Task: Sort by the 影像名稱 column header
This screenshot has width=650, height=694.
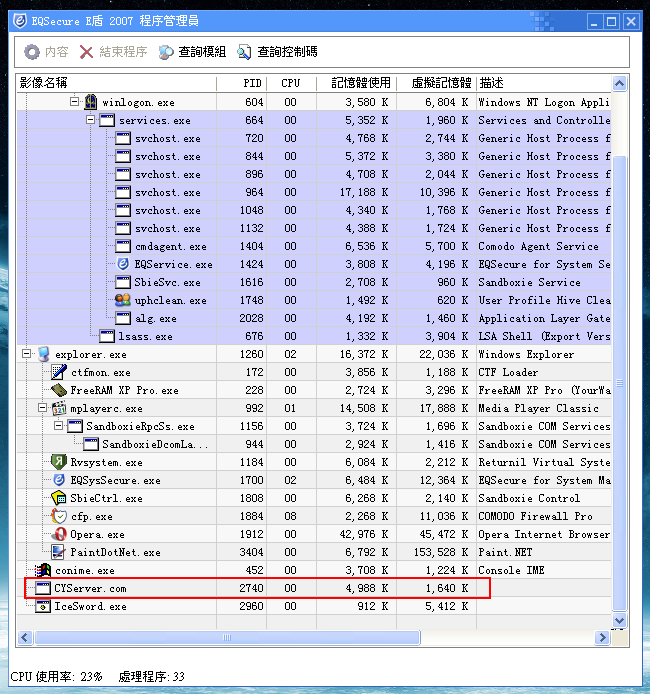Action: point(116,83)
